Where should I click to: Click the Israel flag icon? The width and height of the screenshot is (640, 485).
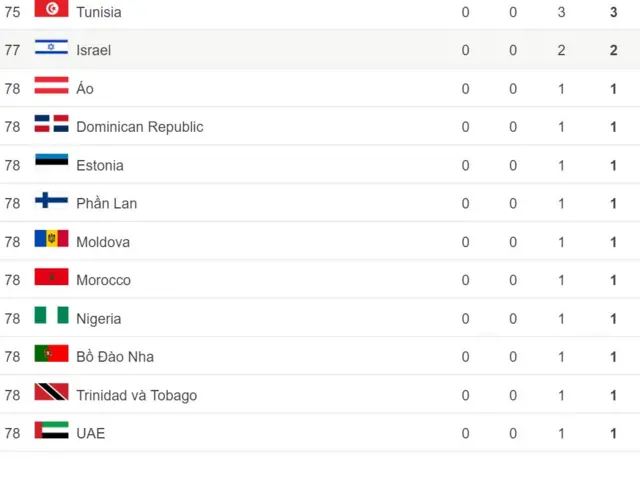(51, 47)
